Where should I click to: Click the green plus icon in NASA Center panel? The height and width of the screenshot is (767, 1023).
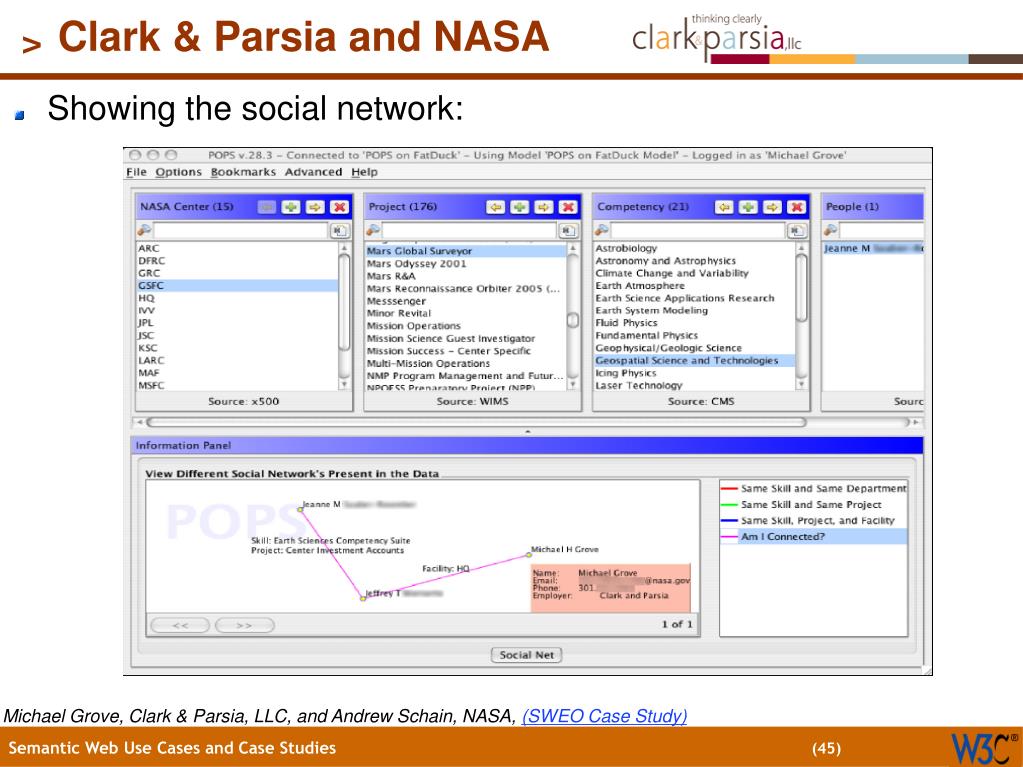(290, 207)
